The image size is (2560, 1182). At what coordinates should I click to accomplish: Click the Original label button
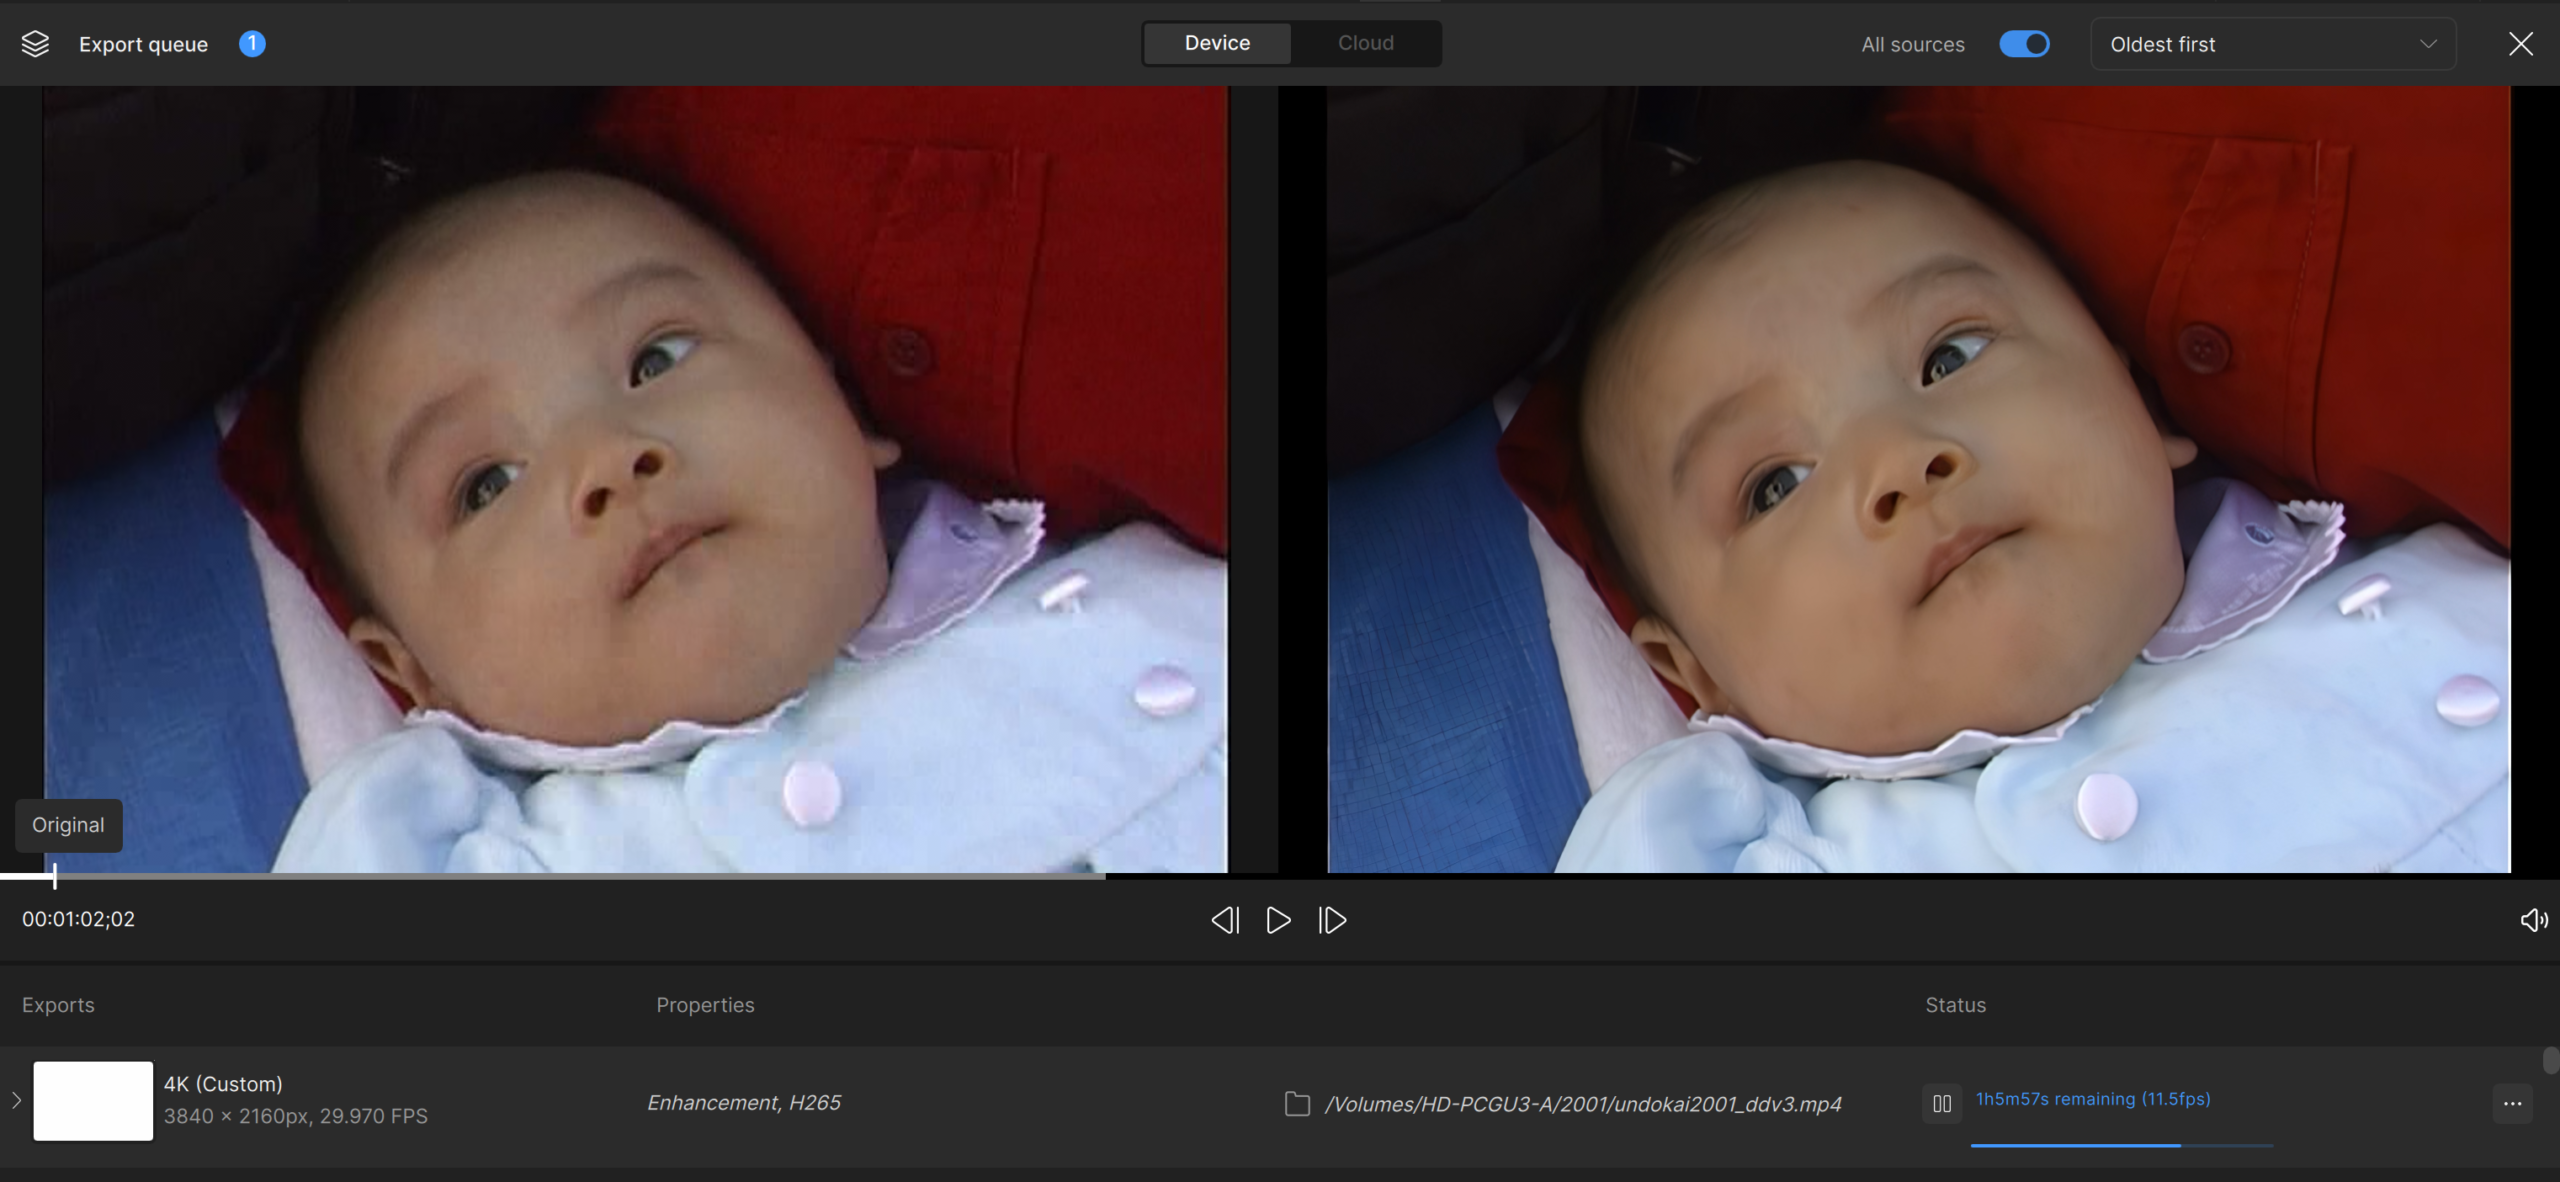click(x=68, y=825)
